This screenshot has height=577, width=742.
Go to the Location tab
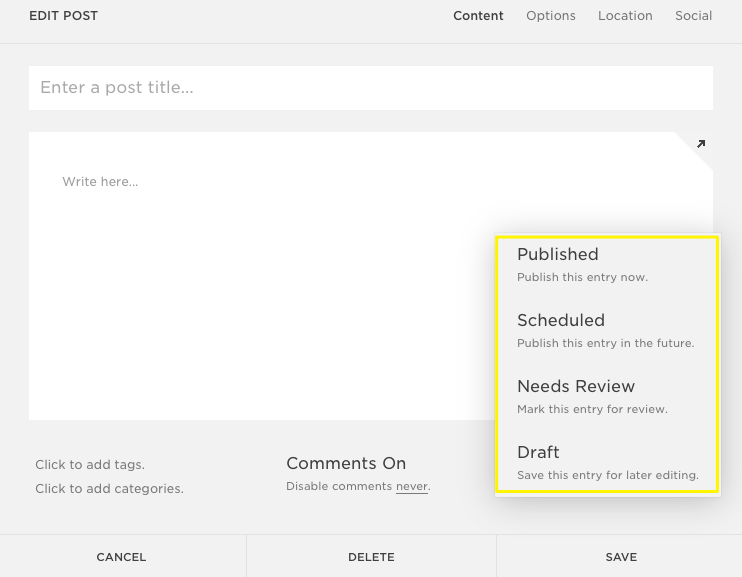pos(625,16)
